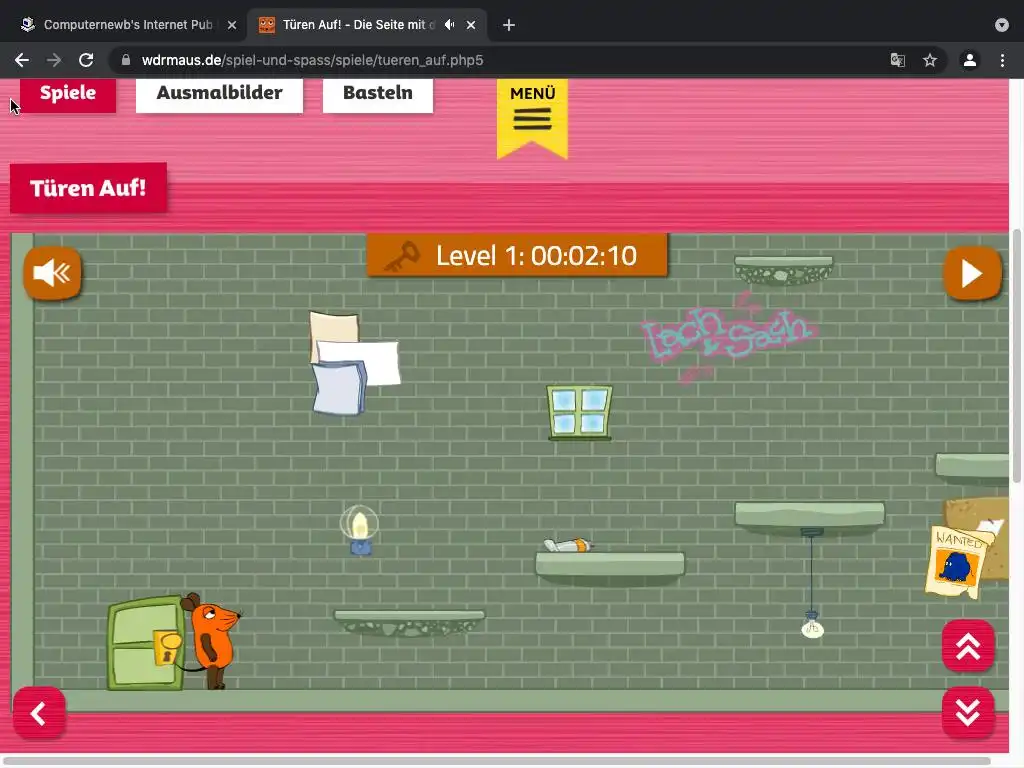The image size is (1024, 768).
Task: Select the Spiele tab
Action: tap(68, 94)
